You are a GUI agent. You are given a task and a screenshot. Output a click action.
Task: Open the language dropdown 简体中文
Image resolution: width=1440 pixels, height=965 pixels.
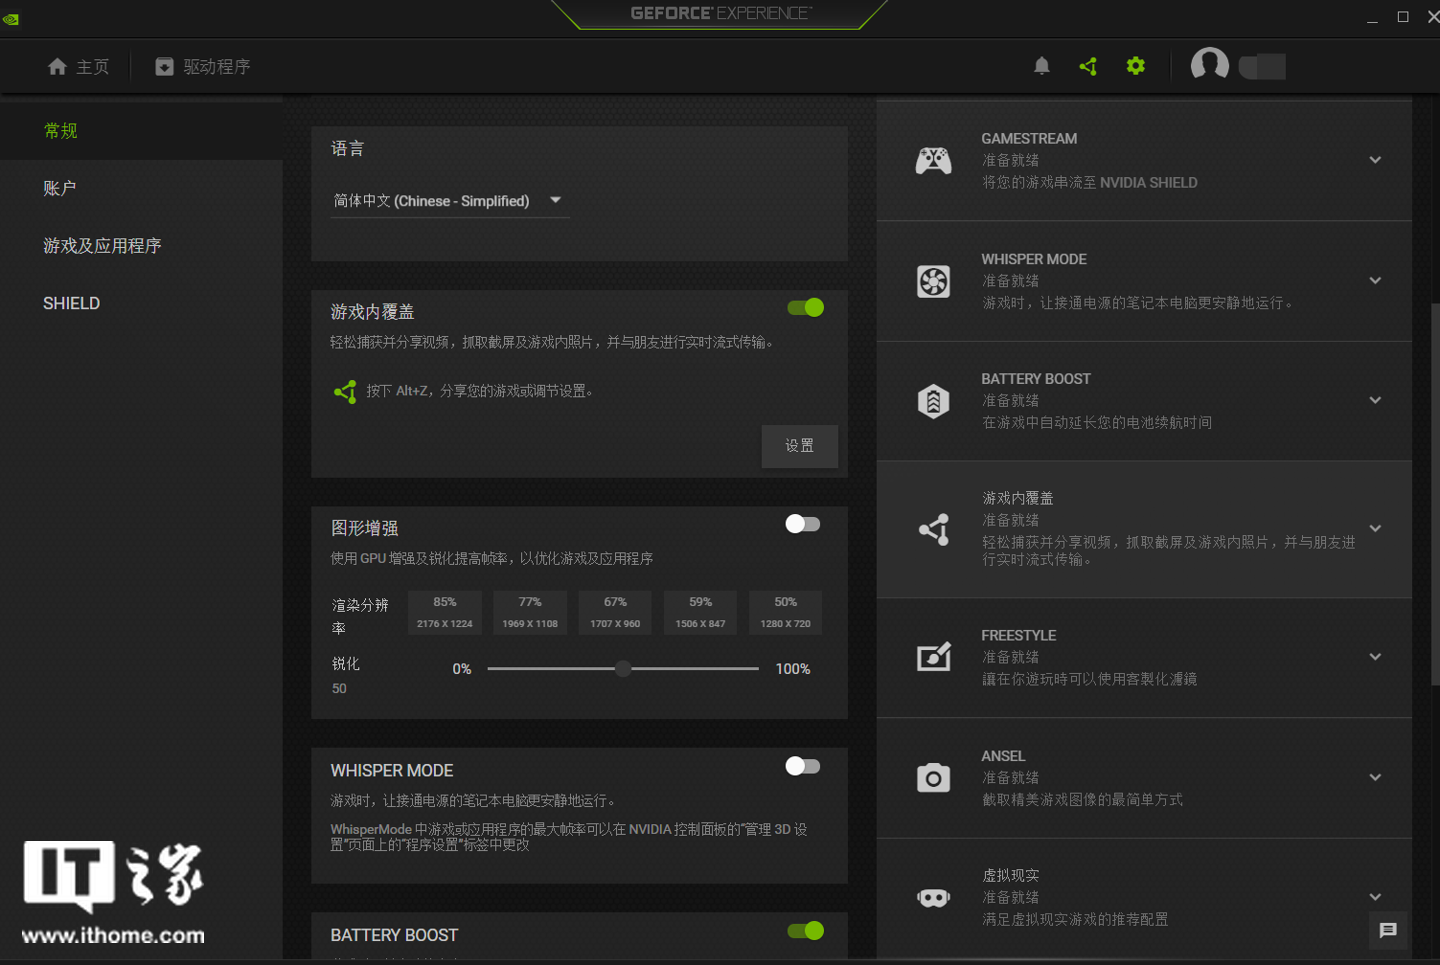point(449,201)
